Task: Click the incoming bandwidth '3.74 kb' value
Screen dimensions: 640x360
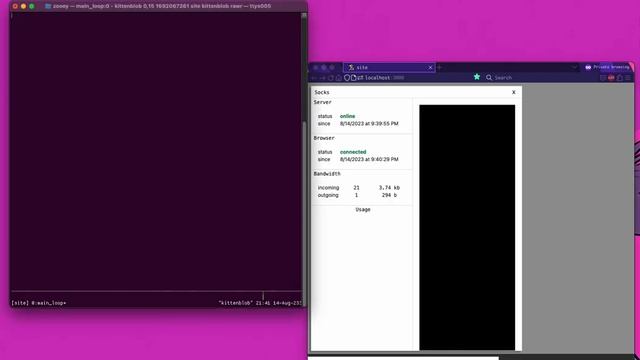Action: pos(389,188)
